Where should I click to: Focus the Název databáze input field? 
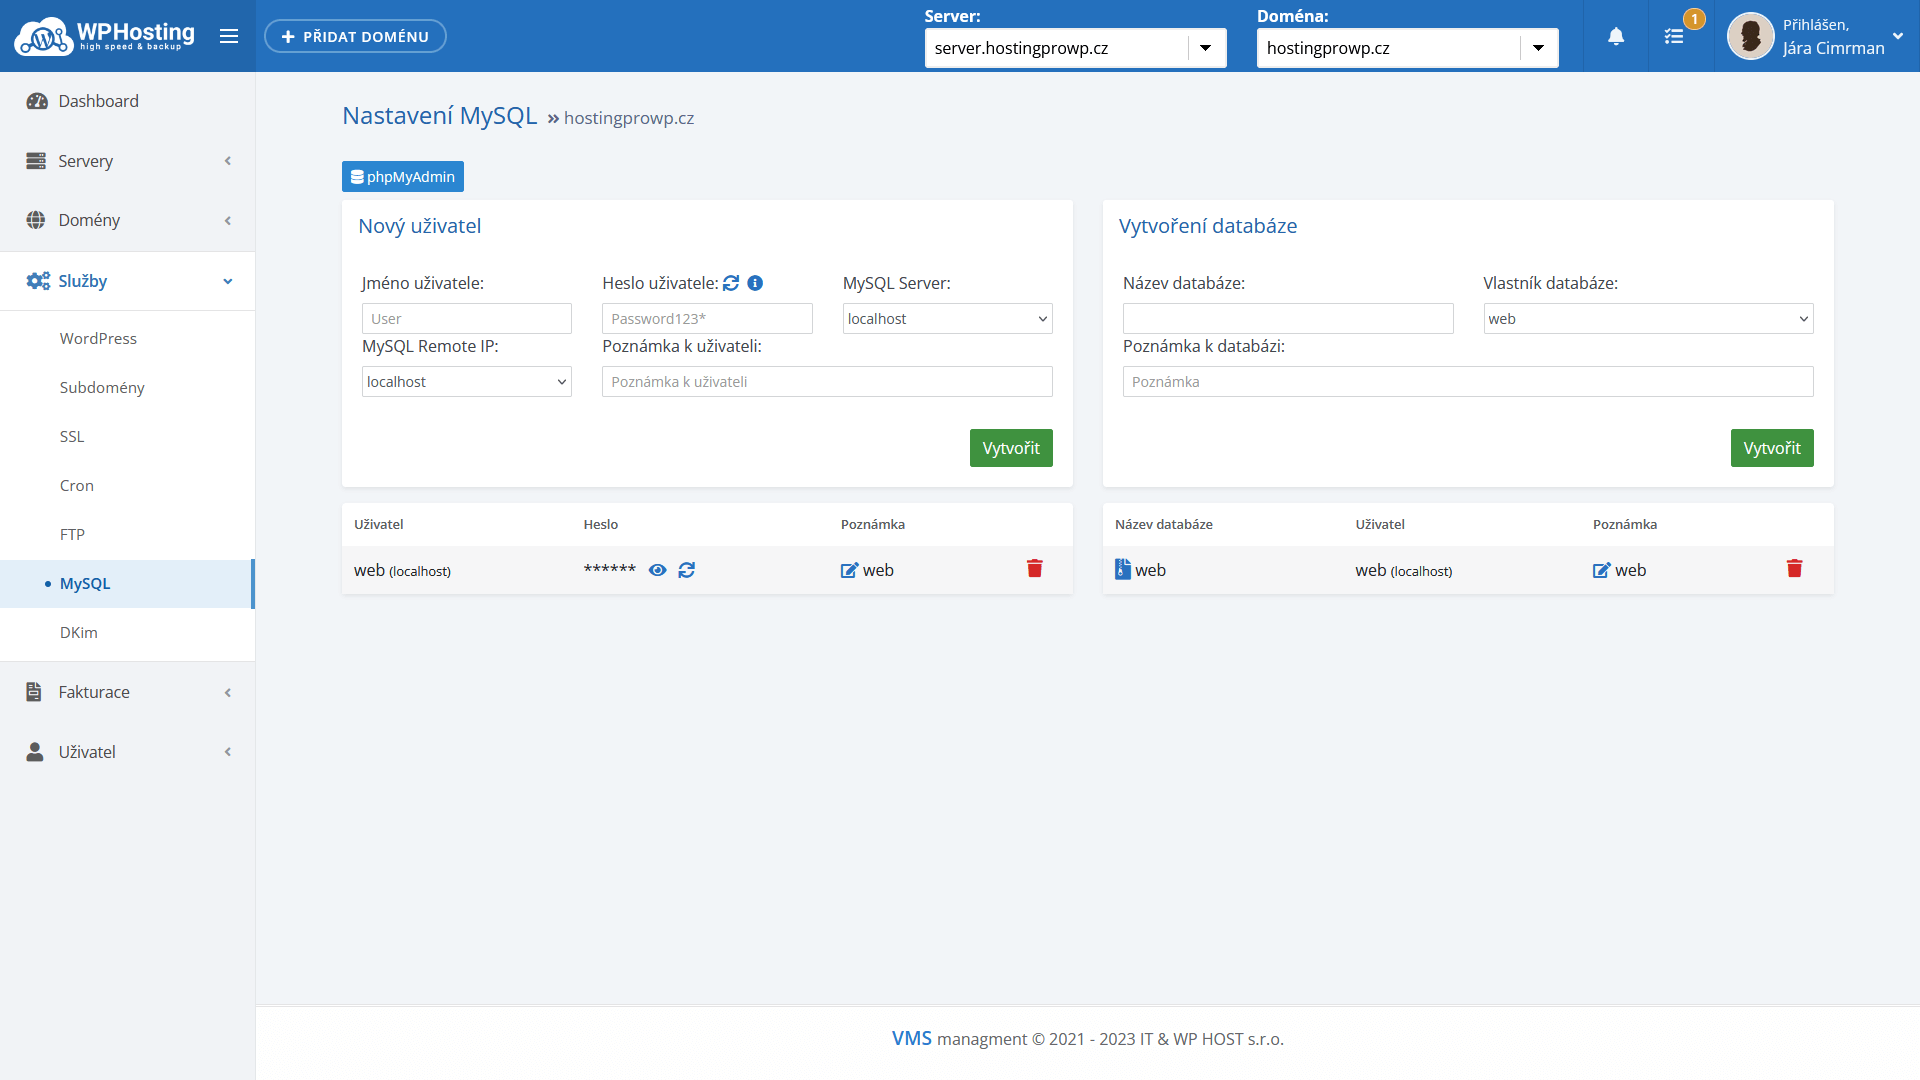pyautogui.click(x=1287, y=319)
